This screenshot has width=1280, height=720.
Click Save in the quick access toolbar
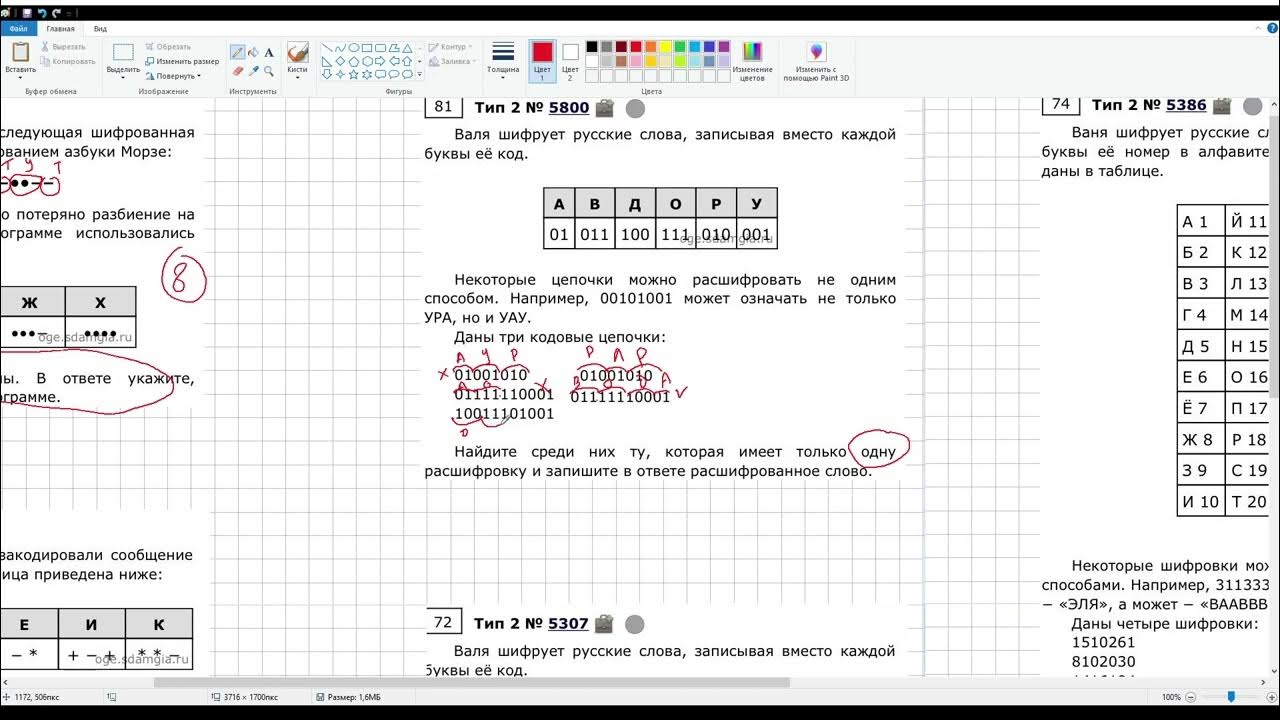click(x=27, y=13)
